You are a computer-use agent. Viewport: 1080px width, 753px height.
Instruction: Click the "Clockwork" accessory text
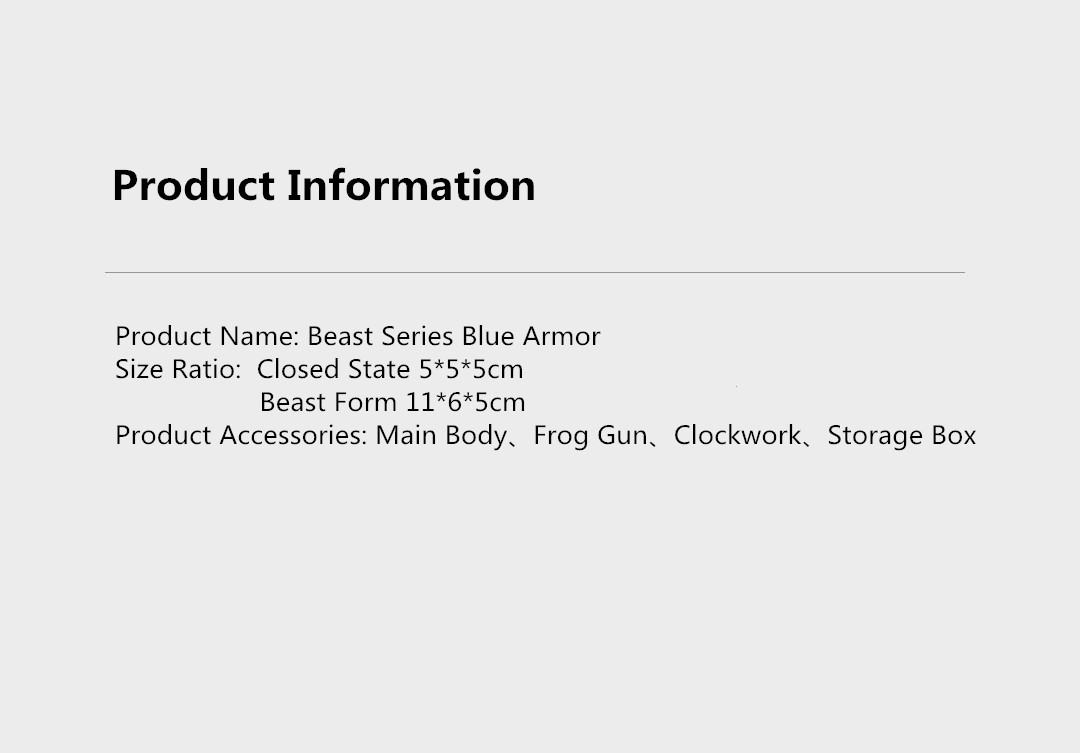pos(737,436)
